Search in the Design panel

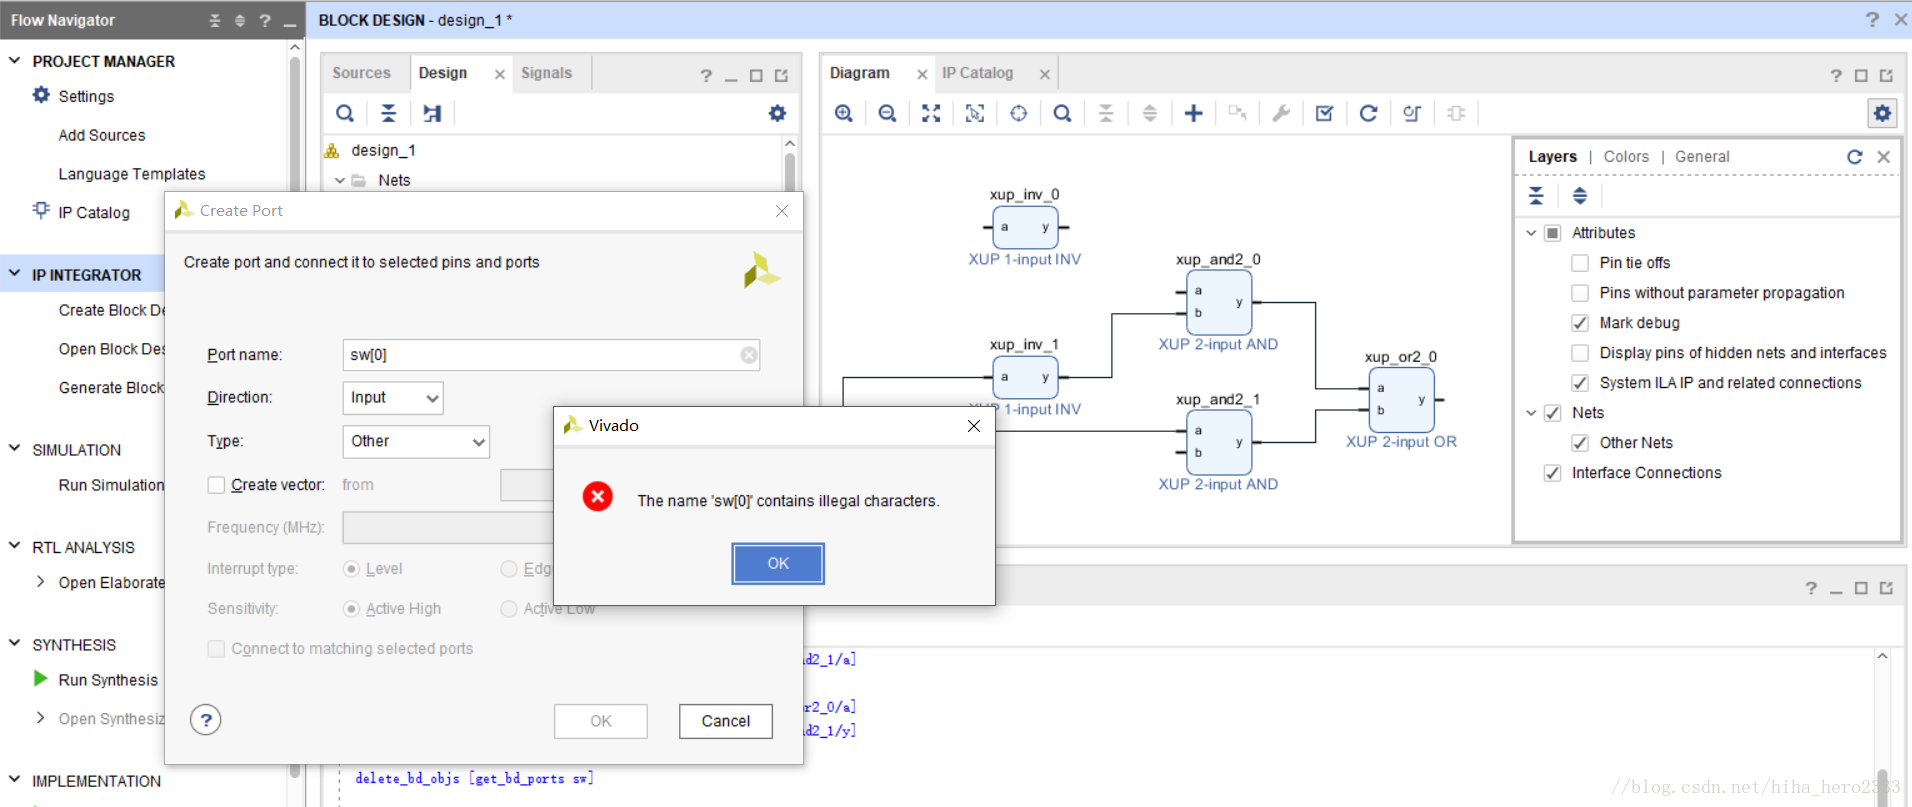pos(344,113)
